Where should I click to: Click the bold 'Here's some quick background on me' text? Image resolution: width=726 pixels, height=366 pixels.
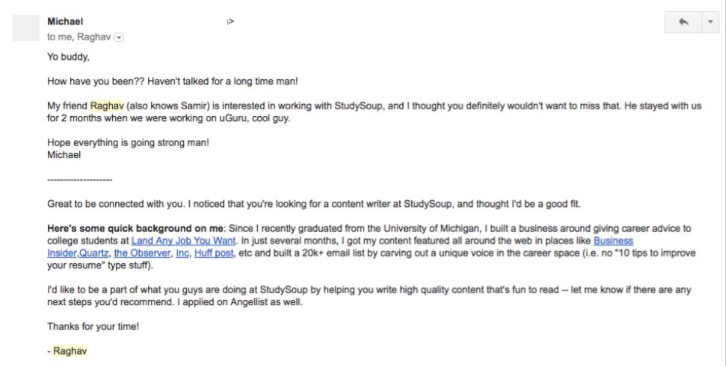click(x=135, y=228)
